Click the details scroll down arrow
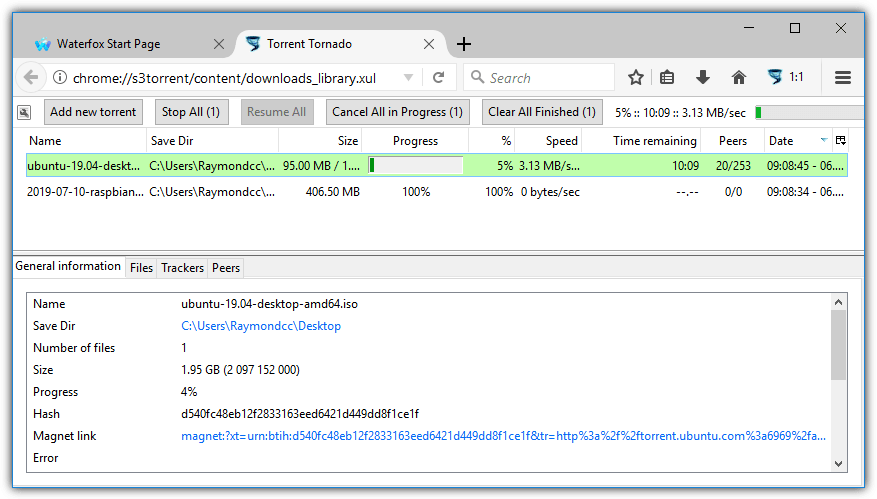Image resolution: width=877 pixels, height=499 pixels. pyautogui.click(x=838, y=463)
